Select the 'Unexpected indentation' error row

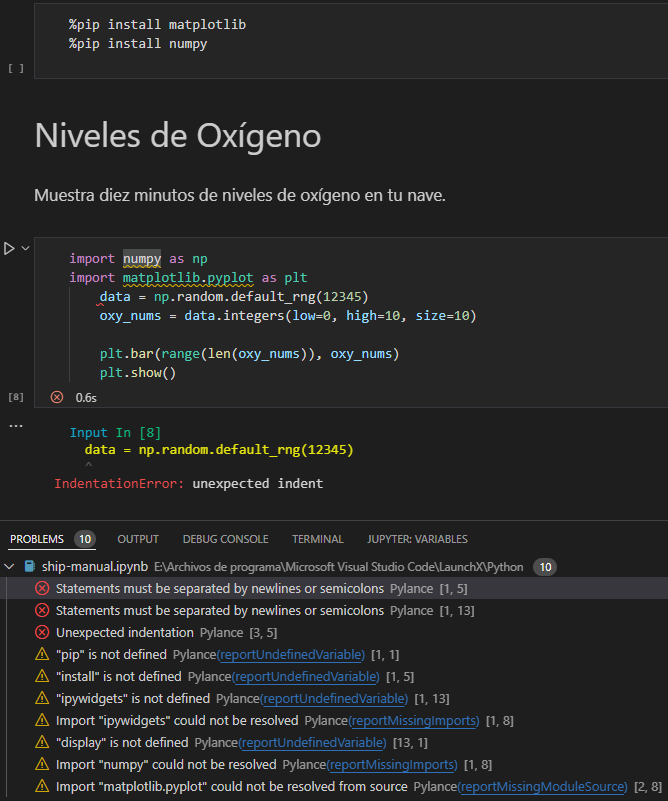click(334, 632)
